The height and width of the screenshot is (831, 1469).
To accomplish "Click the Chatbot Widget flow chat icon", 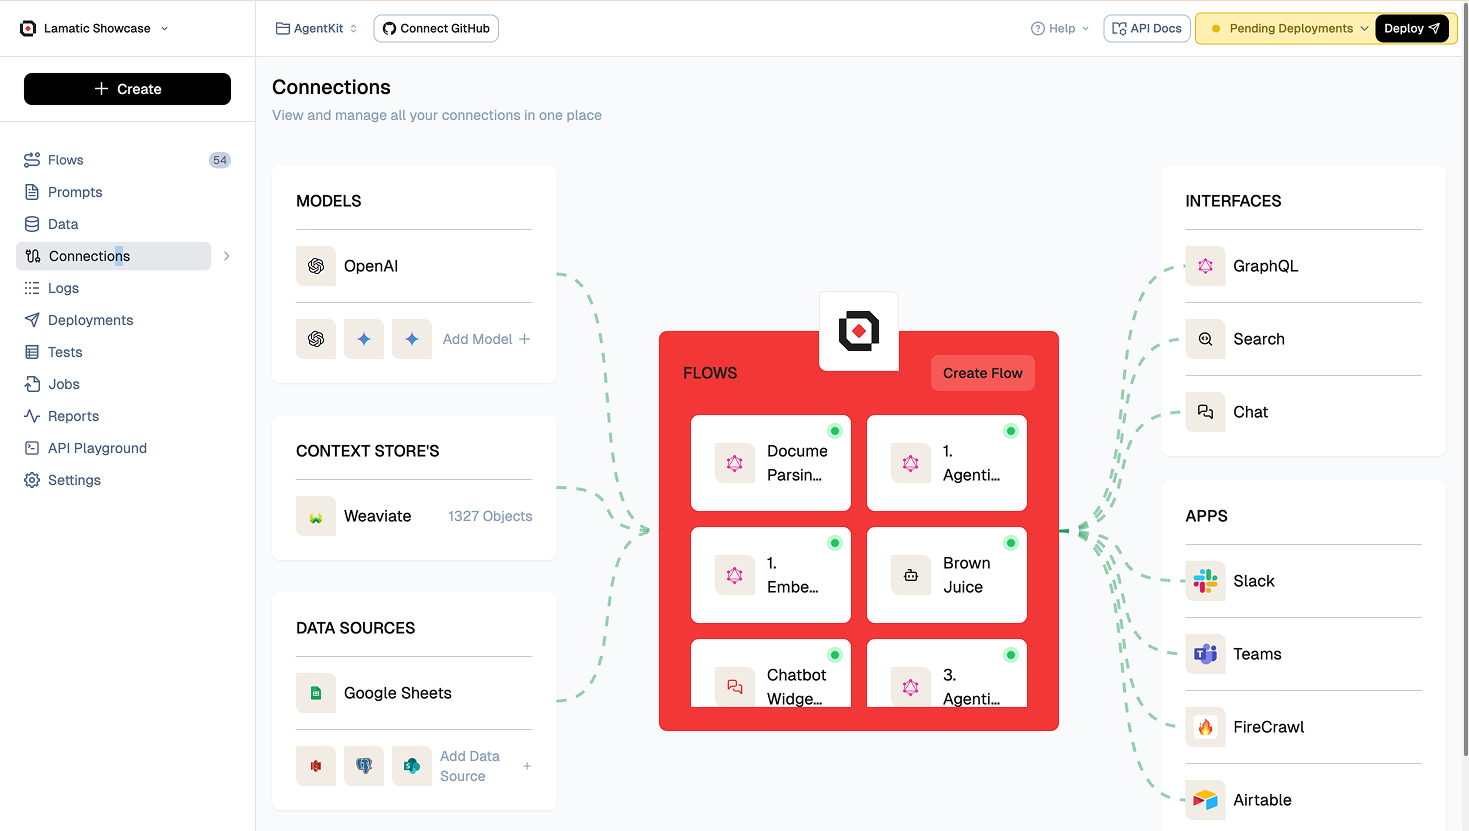I will [735, 687].
